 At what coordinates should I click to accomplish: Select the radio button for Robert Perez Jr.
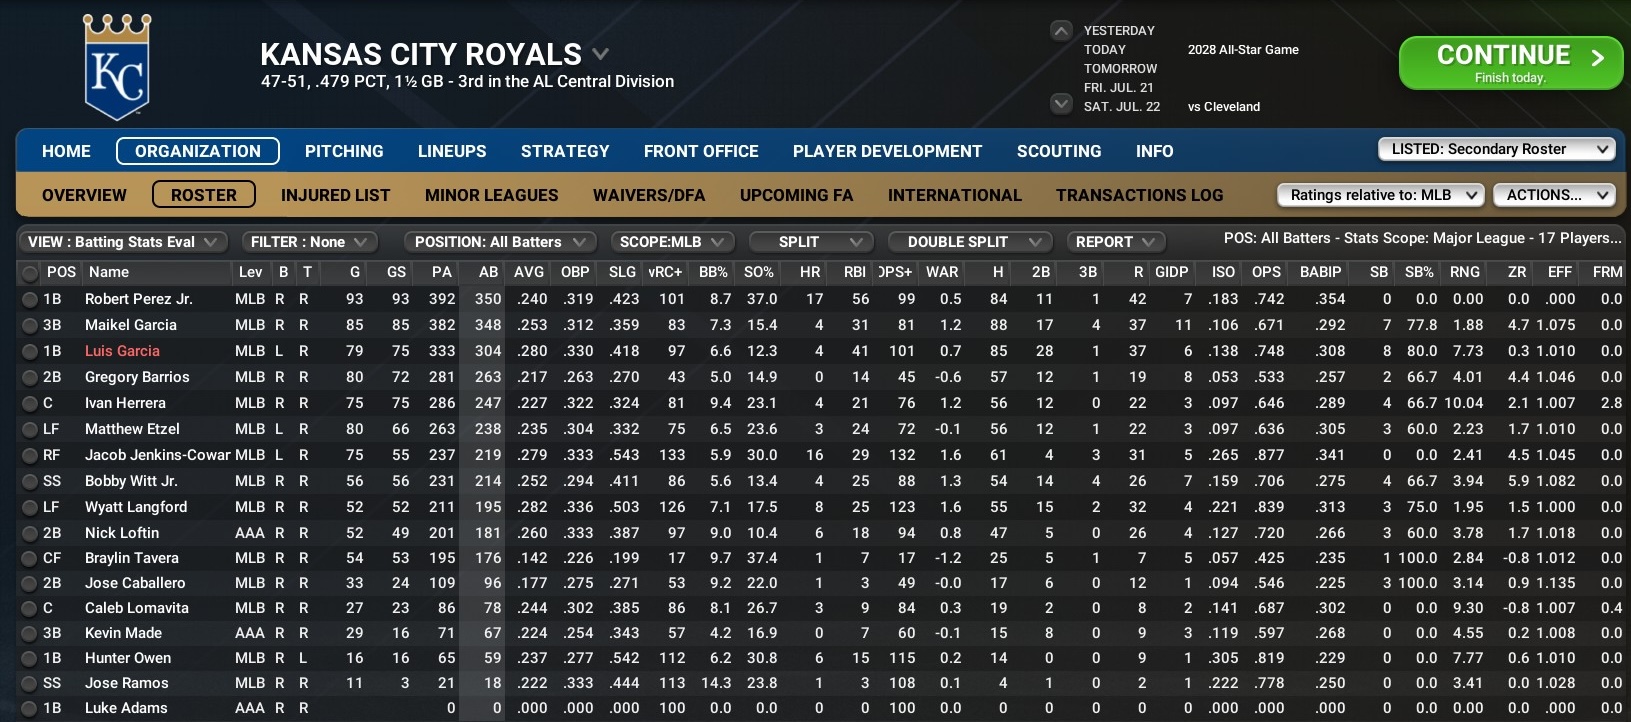tap(29, 299)
